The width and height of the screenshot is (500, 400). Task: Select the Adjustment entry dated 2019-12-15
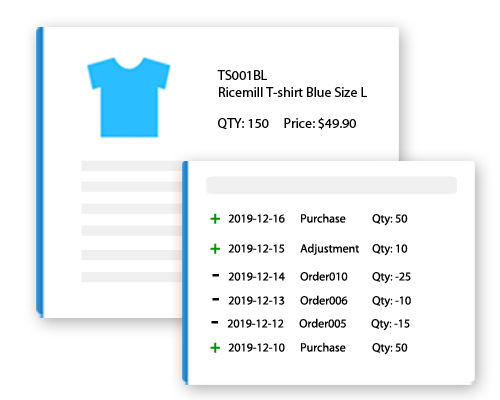pyautogui.click(x=329, y=249)
